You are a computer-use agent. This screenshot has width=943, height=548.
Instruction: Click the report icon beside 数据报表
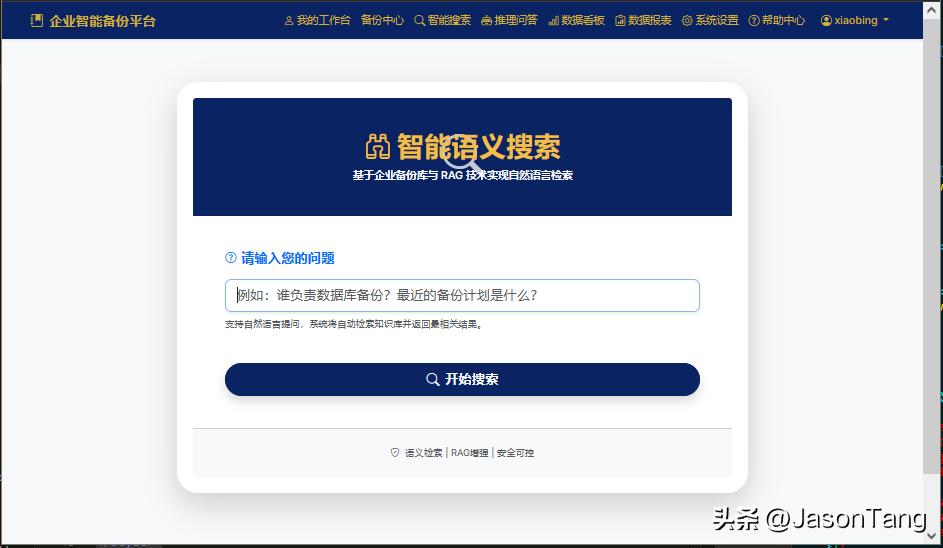click(620, 20)
